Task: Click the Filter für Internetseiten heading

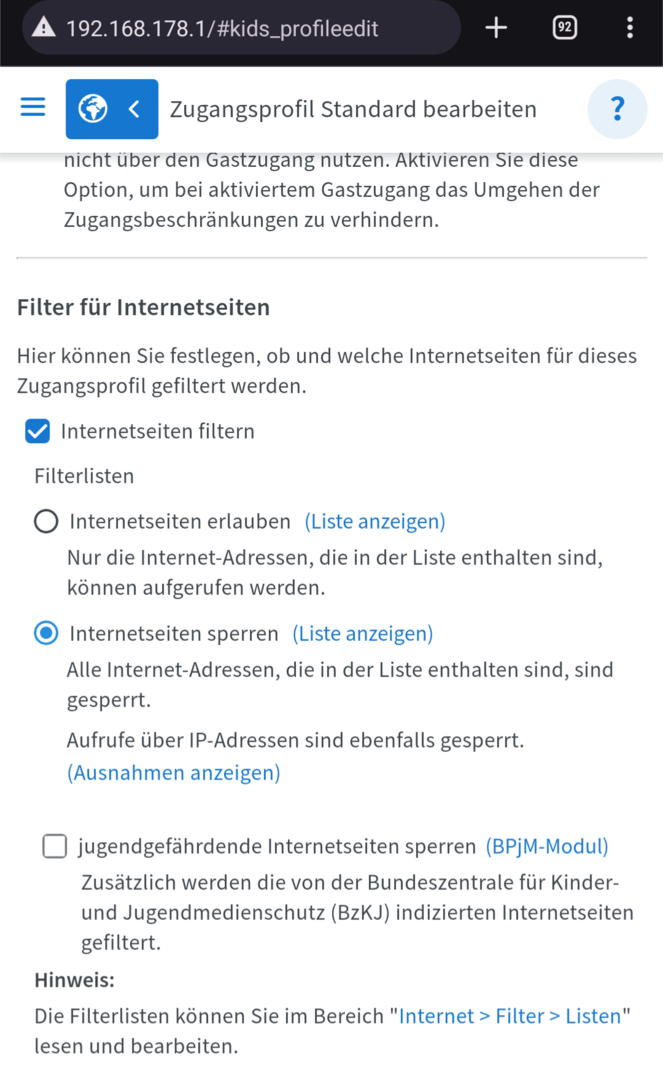Action: coord(143,307)
